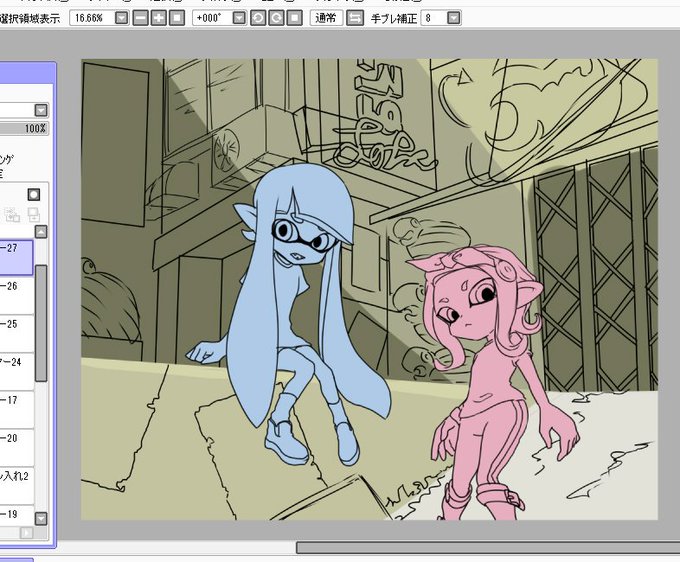Screen dimensions: 680x562
Task: Click the 通常 button
Action: tap(326, 18)
